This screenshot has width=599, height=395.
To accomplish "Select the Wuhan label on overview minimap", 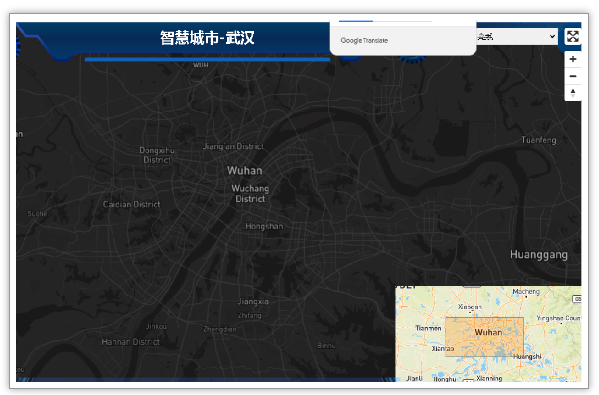I will click(488, 332).
